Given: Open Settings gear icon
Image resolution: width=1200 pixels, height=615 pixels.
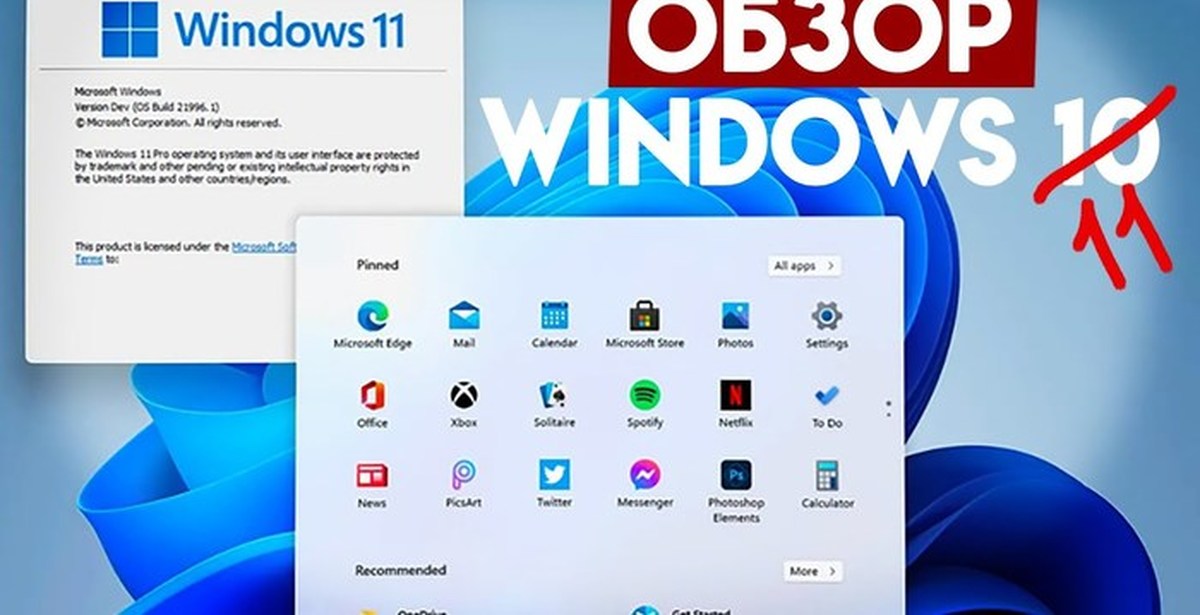Looking at the screenshot, I should coord(826,317).
